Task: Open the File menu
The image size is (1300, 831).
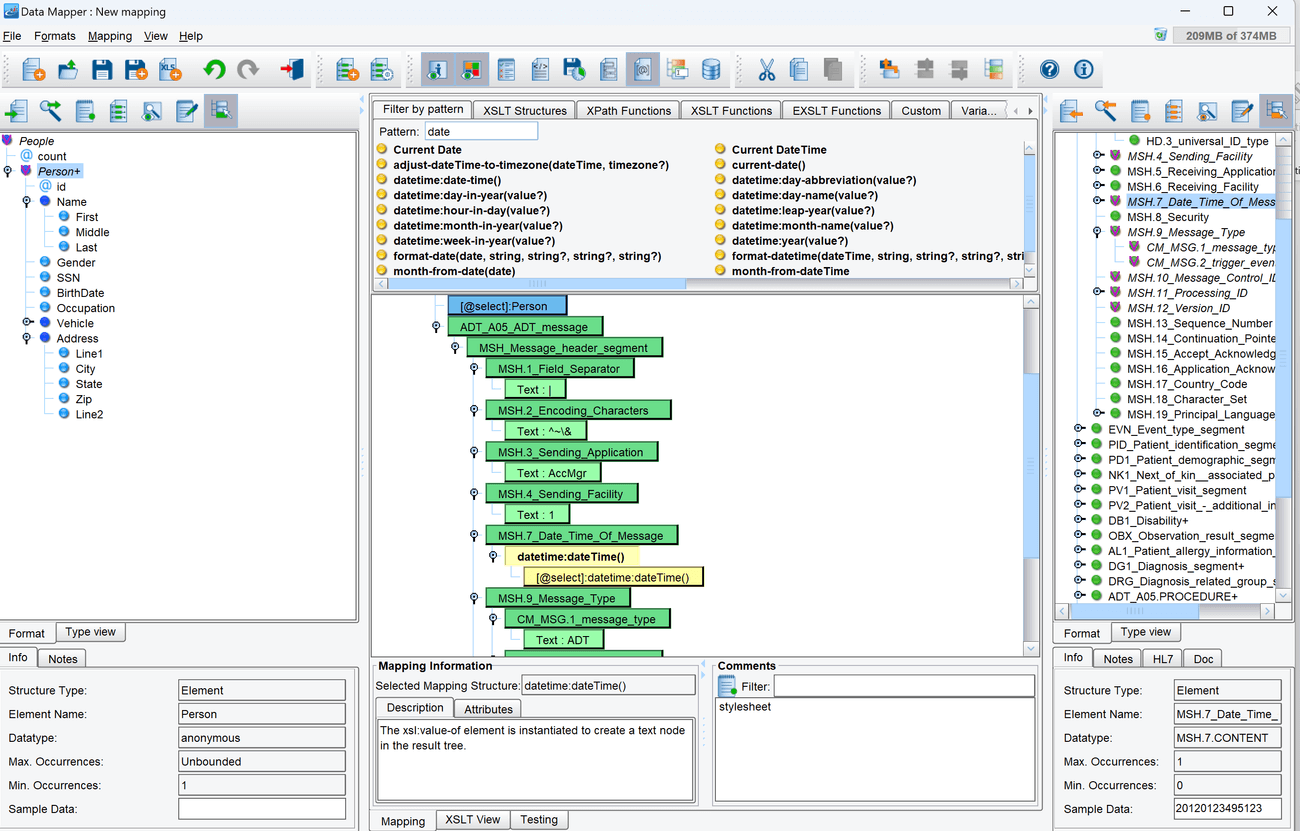Action: [12, 36]
